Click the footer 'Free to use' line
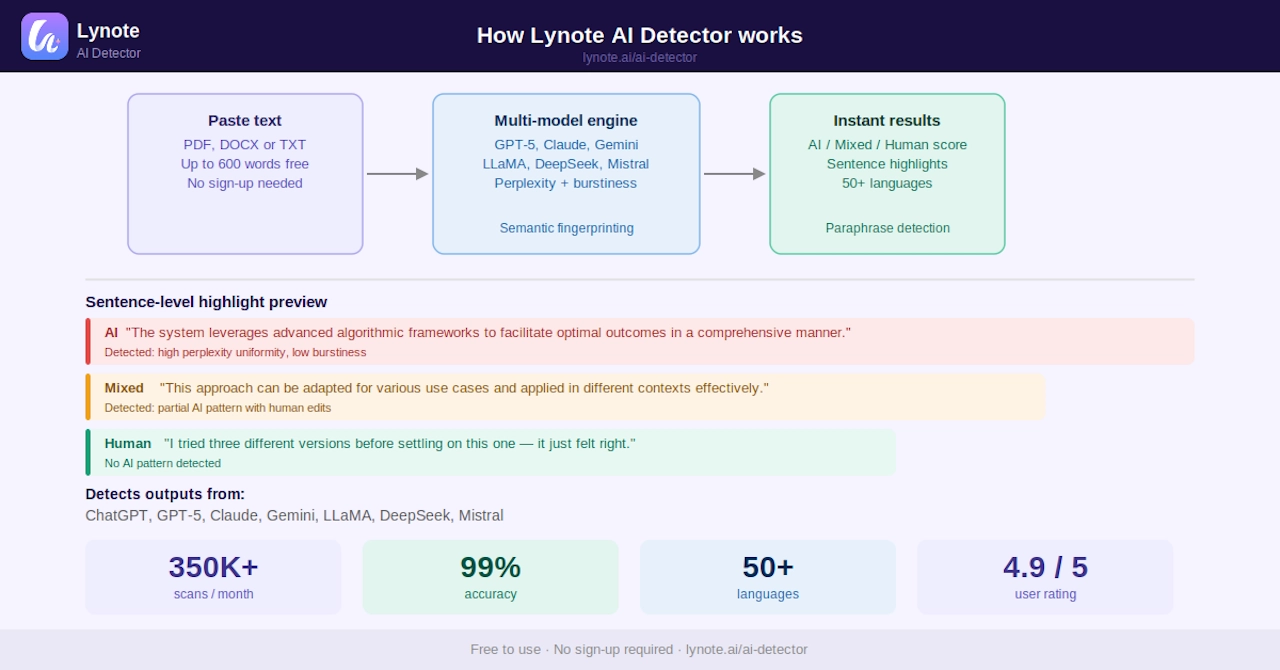The height and width of the screenshot is (670, 1280). tap(639, 649)
